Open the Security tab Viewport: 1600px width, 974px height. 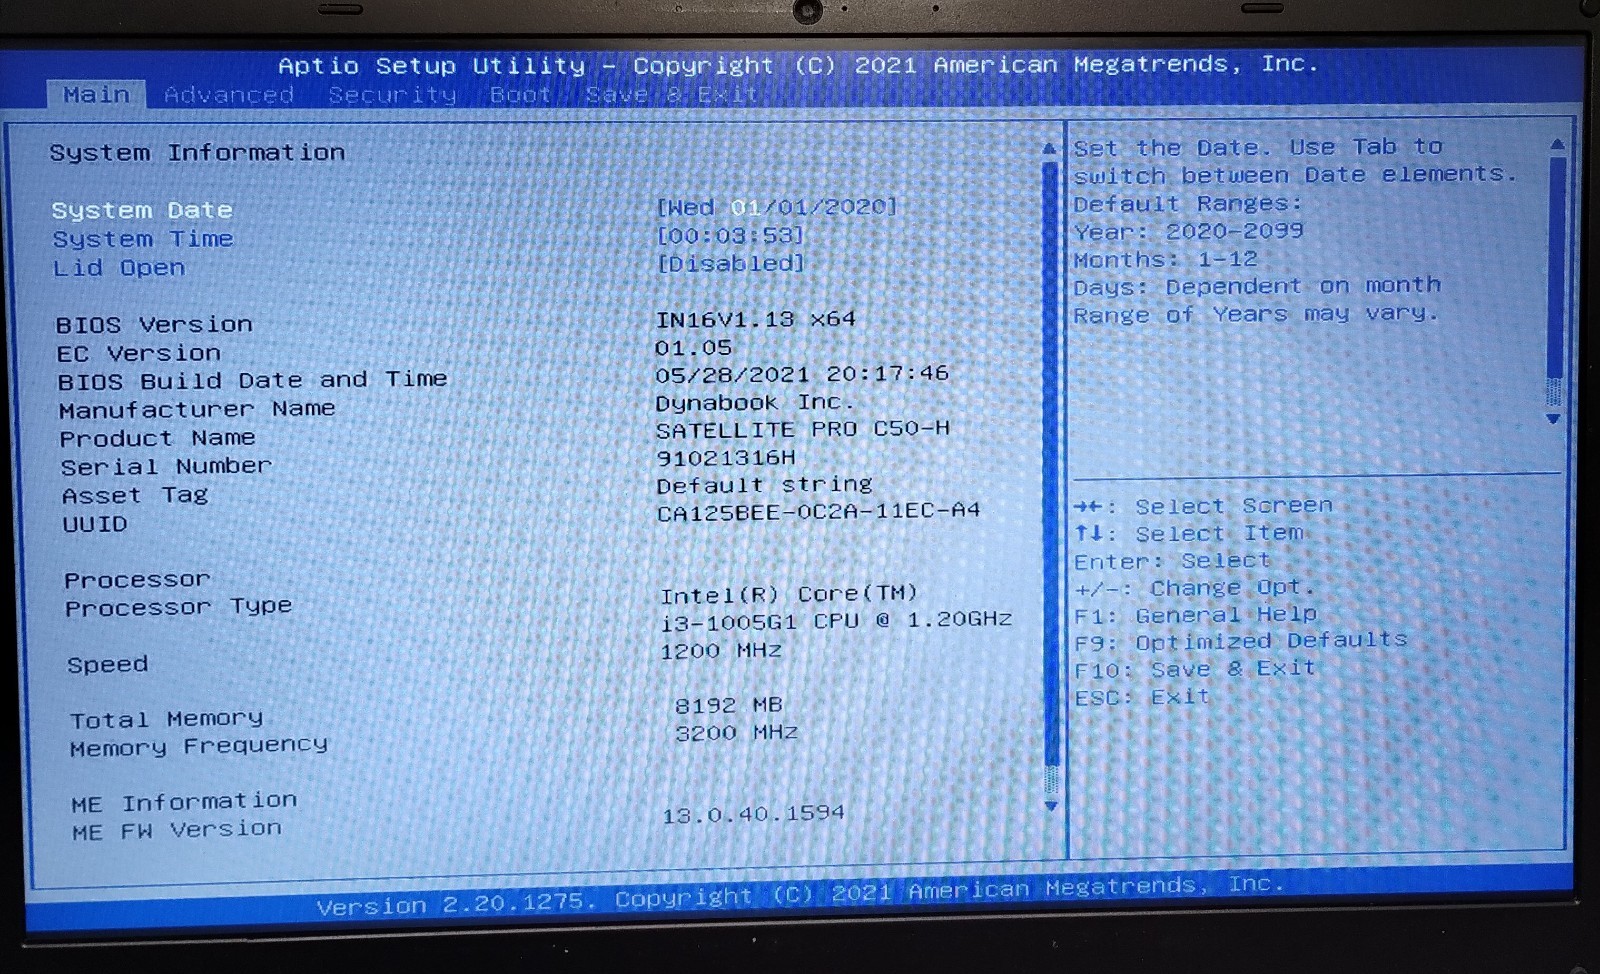pyautogui.click(x=392, y=95)
